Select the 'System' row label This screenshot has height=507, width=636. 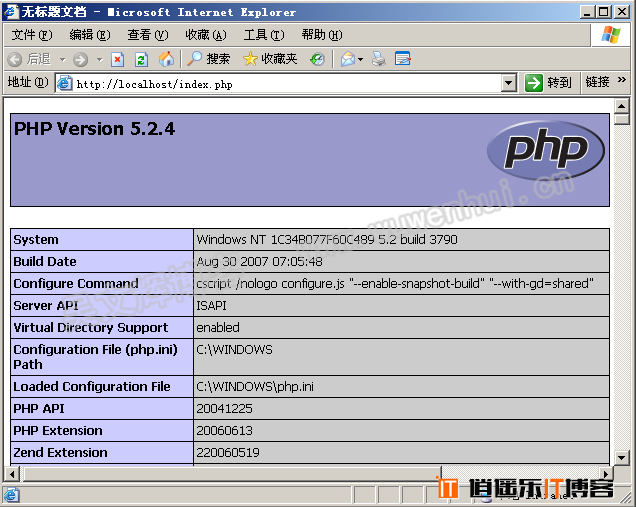point(36,240)
